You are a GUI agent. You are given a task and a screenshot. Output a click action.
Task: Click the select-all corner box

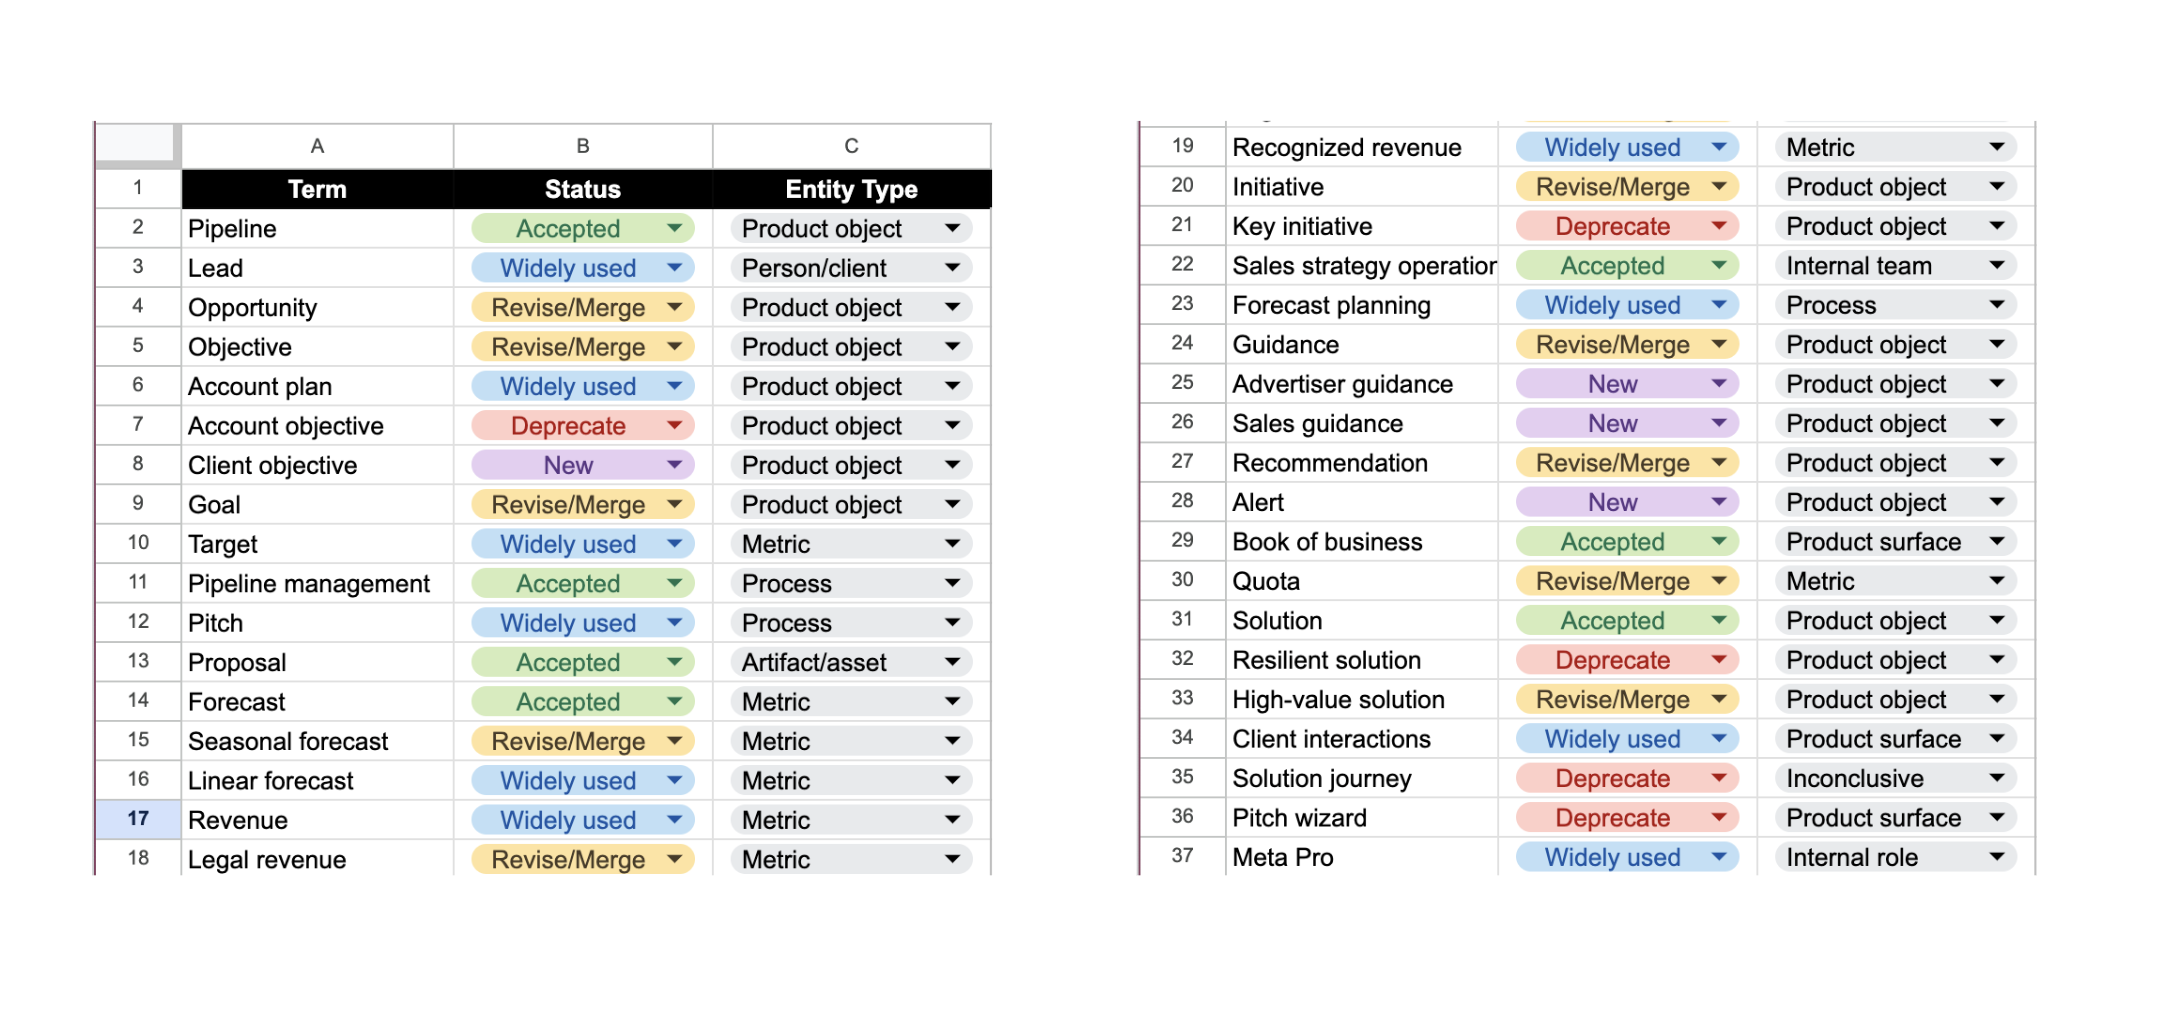pyautogui.click(x=138, y=145)
